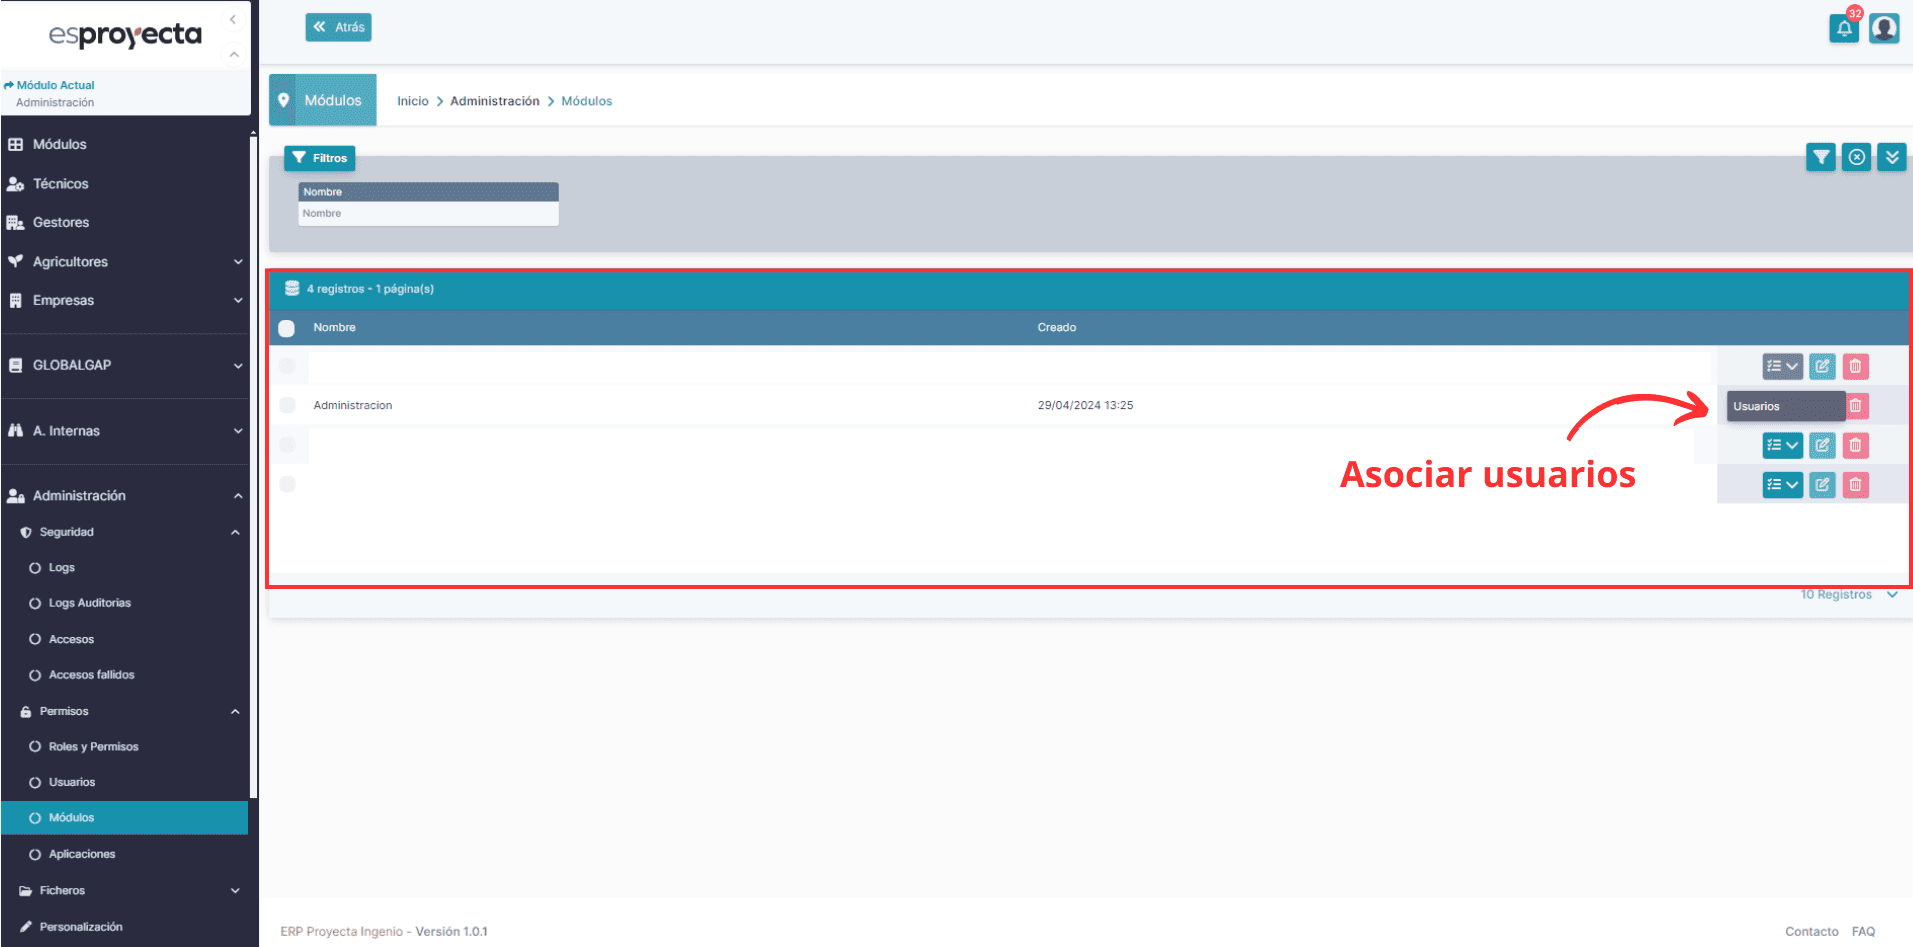
Task: Click the edit icon in the first row
Action: (x=1822, y=366)
